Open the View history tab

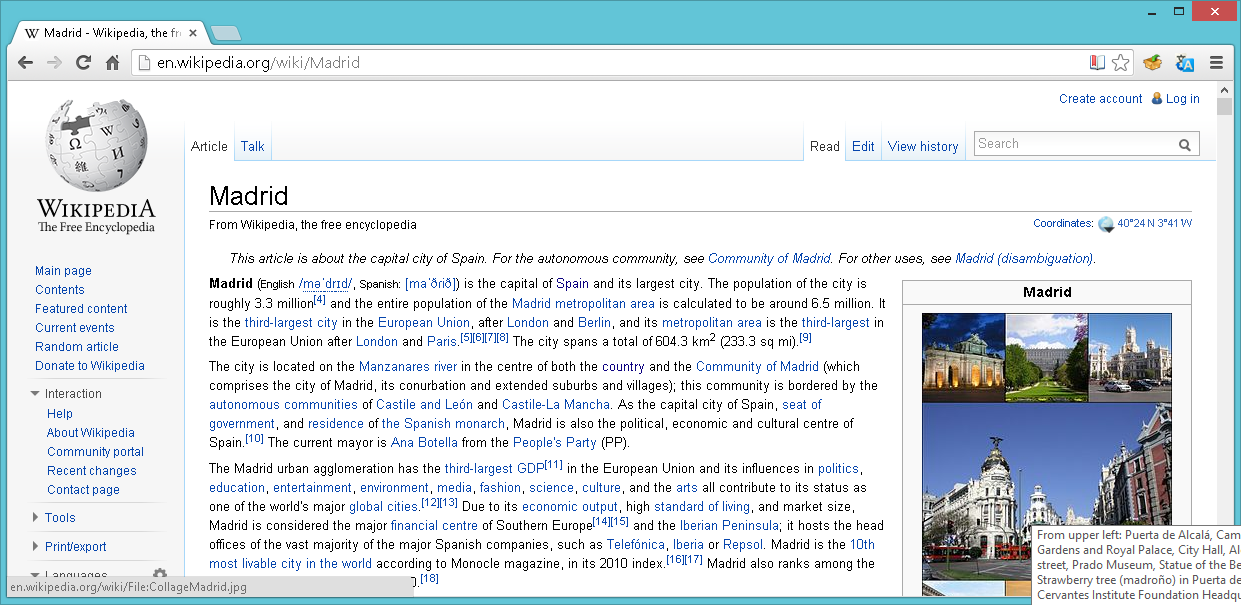(x=923, y=146)
